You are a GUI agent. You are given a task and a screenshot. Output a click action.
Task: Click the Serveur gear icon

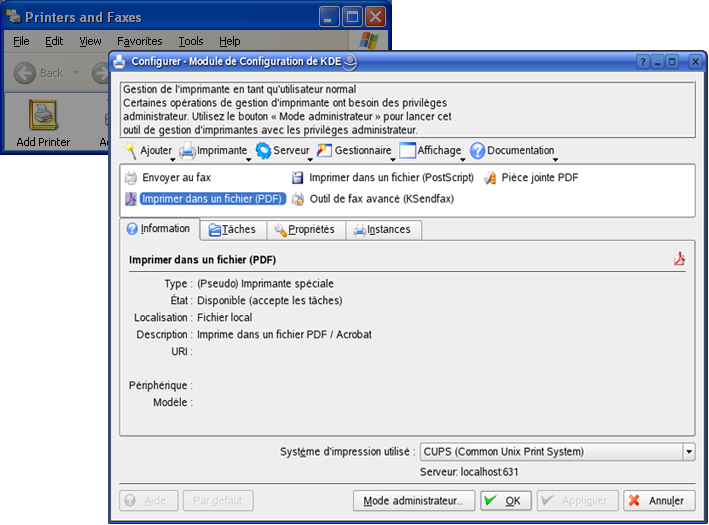(x=263, y=151)
